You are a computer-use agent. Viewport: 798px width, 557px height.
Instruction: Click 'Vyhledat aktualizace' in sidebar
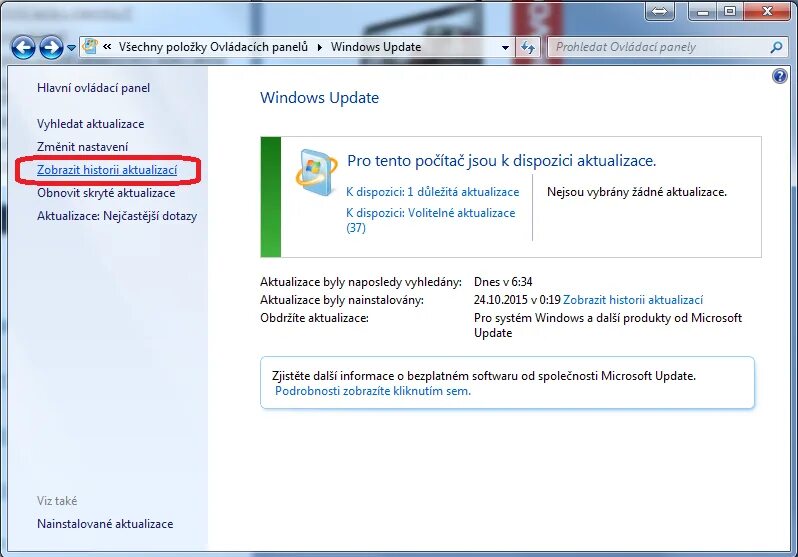91,124
